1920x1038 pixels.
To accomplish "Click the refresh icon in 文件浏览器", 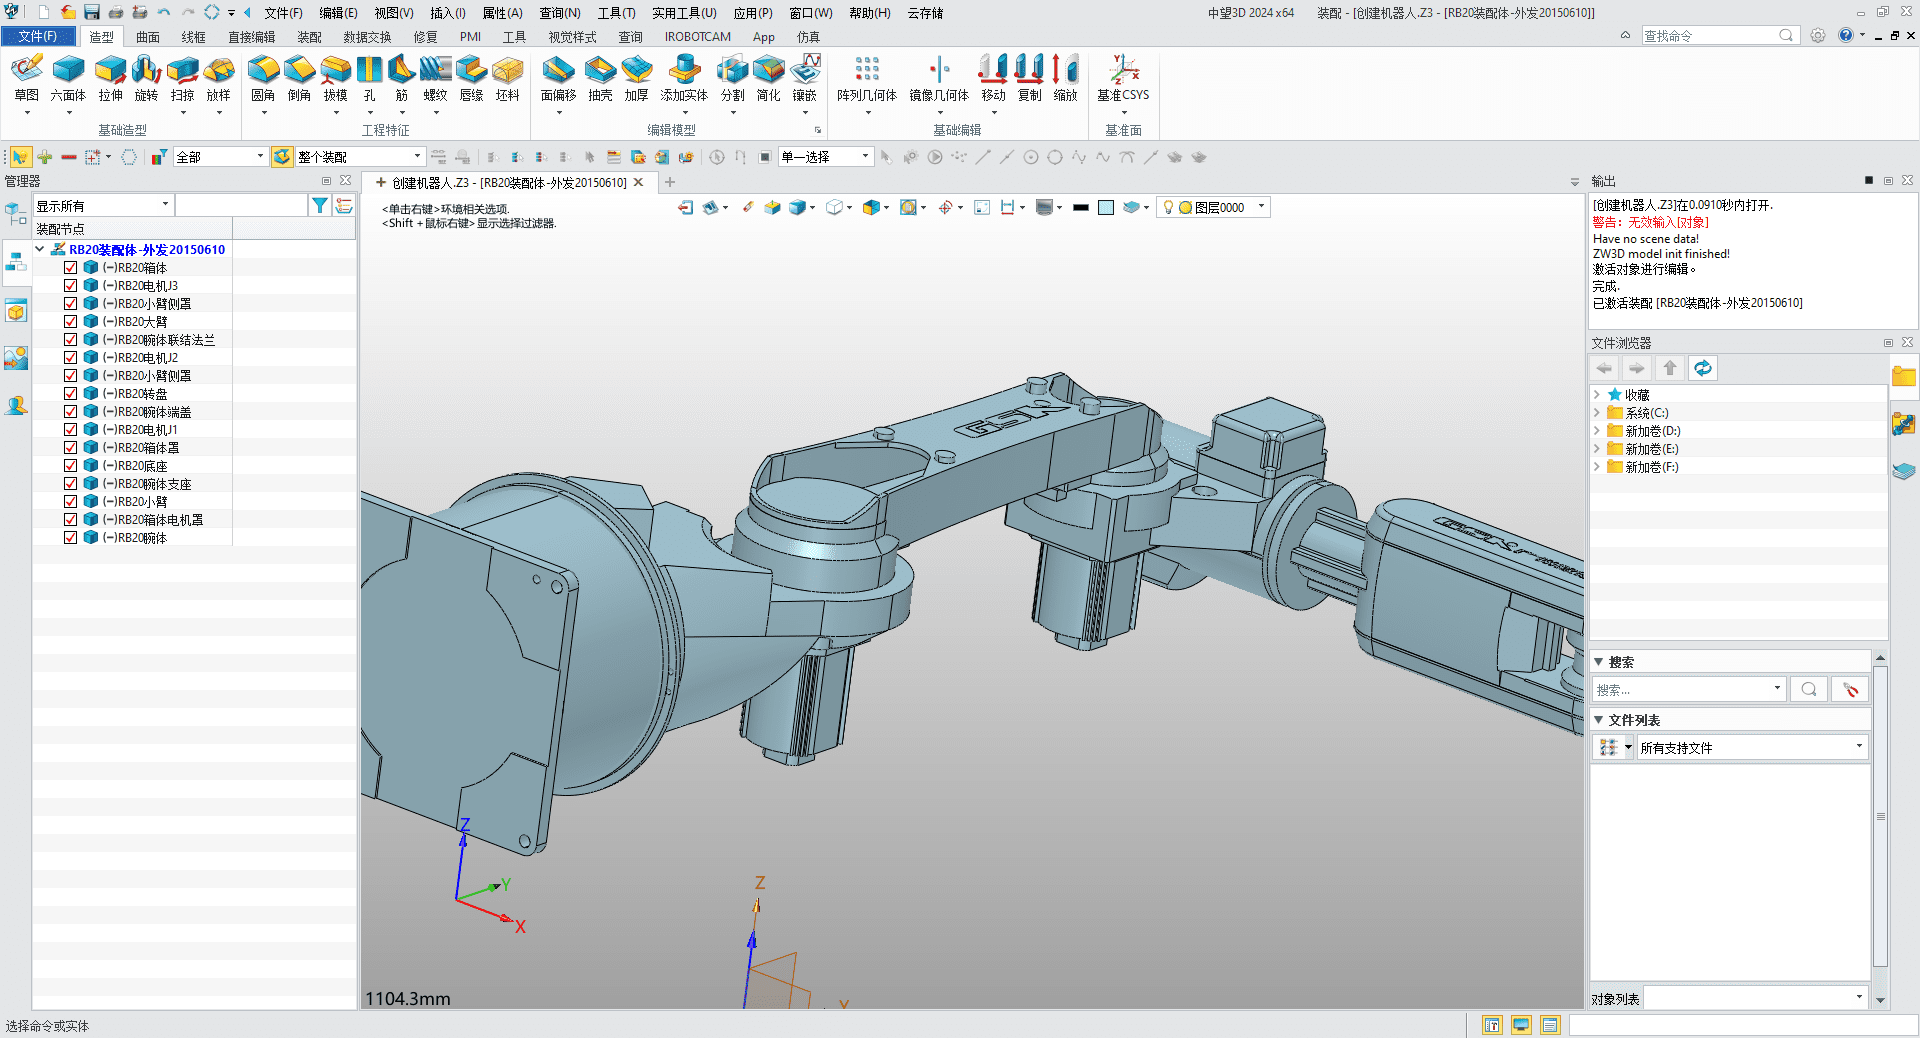I will 1702,368.
